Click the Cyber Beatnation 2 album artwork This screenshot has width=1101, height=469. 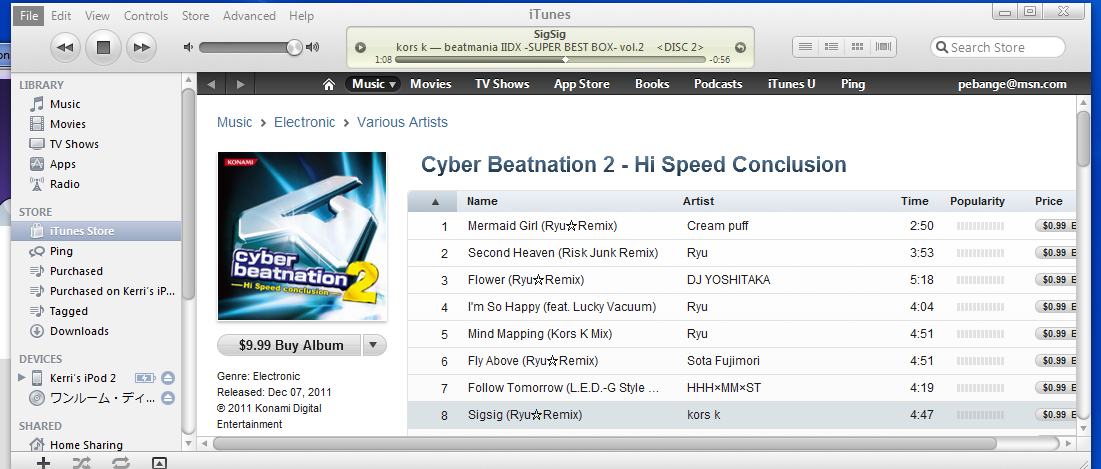point(302,236)
